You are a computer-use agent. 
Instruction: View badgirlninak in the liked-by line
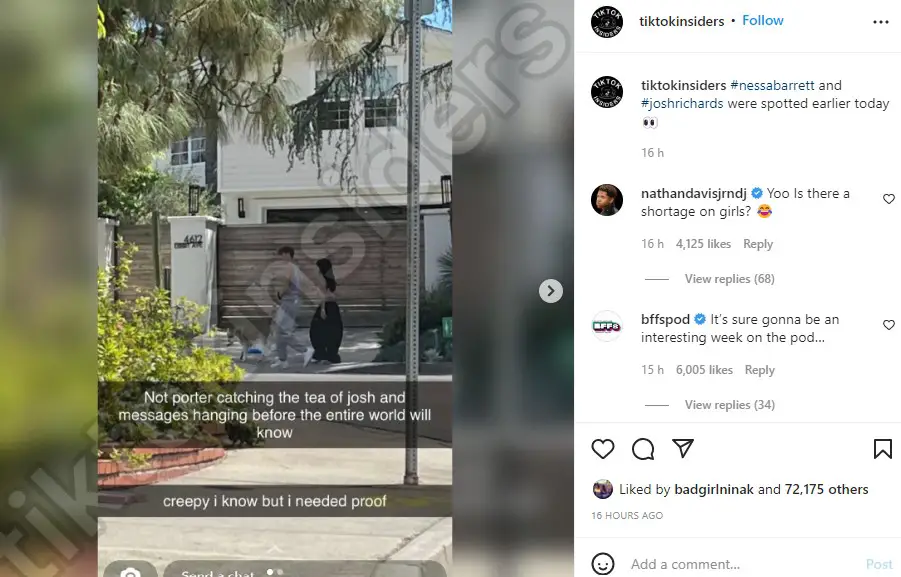click(714, 489)
